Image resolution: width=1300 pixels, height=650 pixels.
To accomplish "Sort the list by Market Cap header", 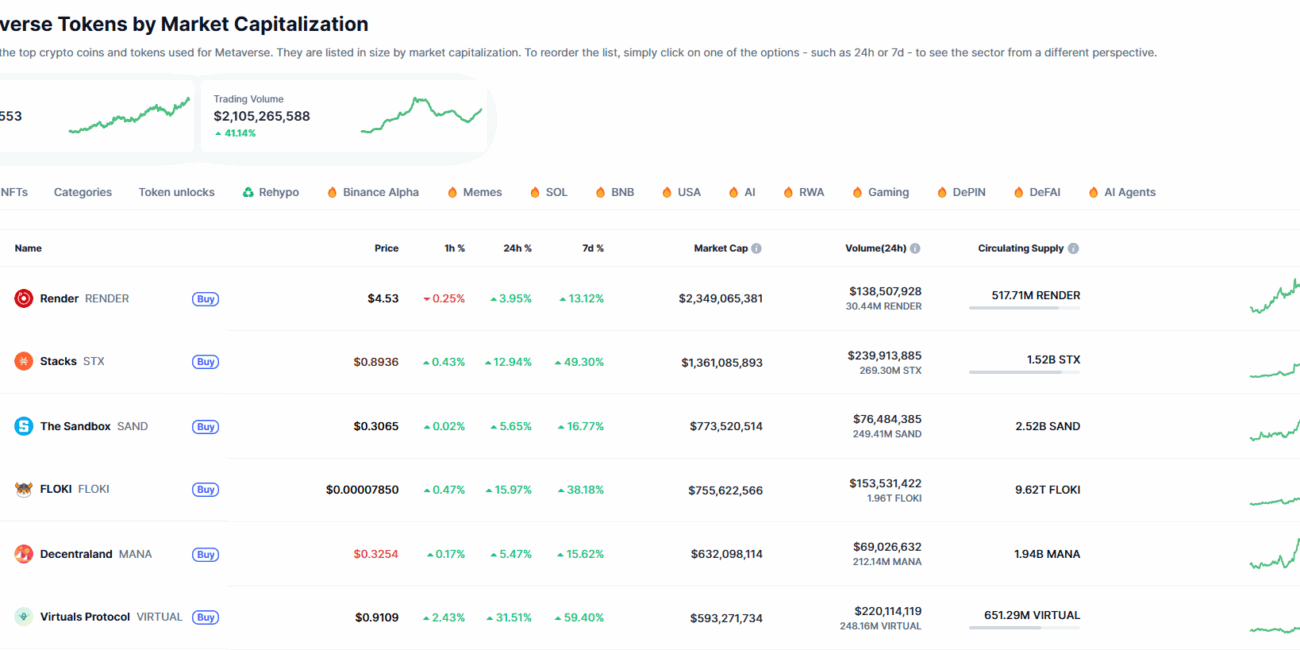I will tap(720, 248).
